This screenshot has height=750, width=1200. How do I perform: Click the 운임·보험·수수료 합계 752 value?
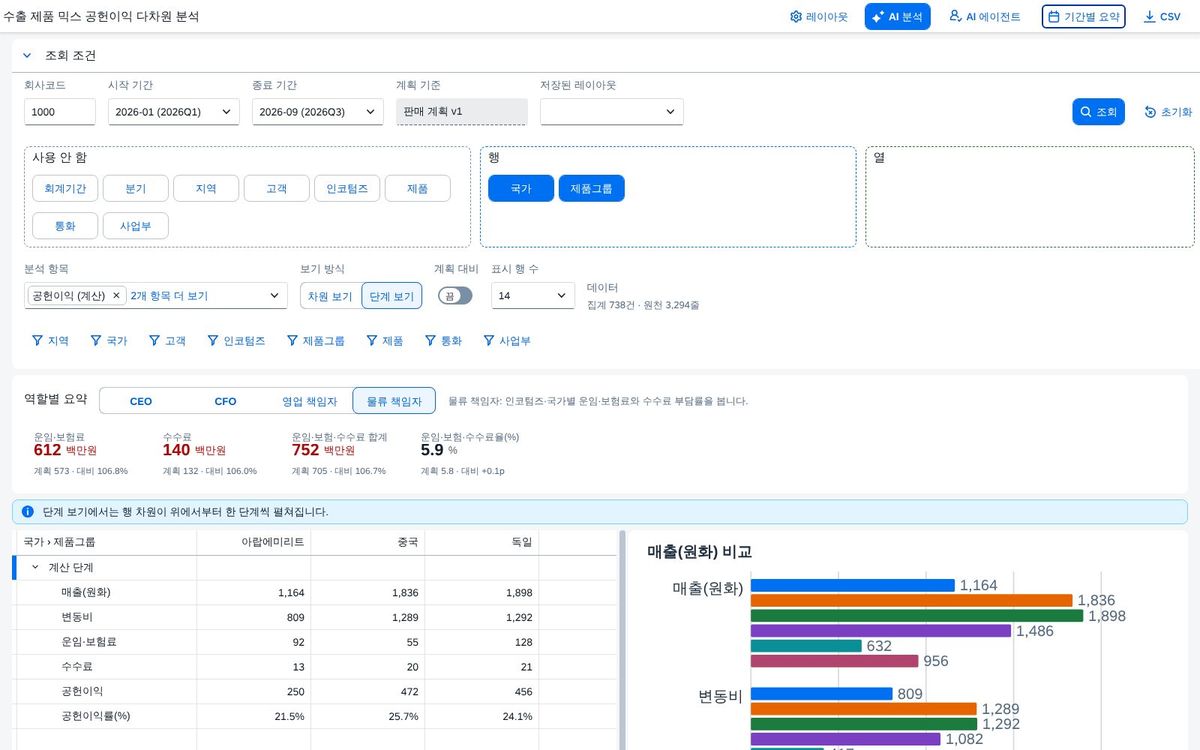point(305,451)
